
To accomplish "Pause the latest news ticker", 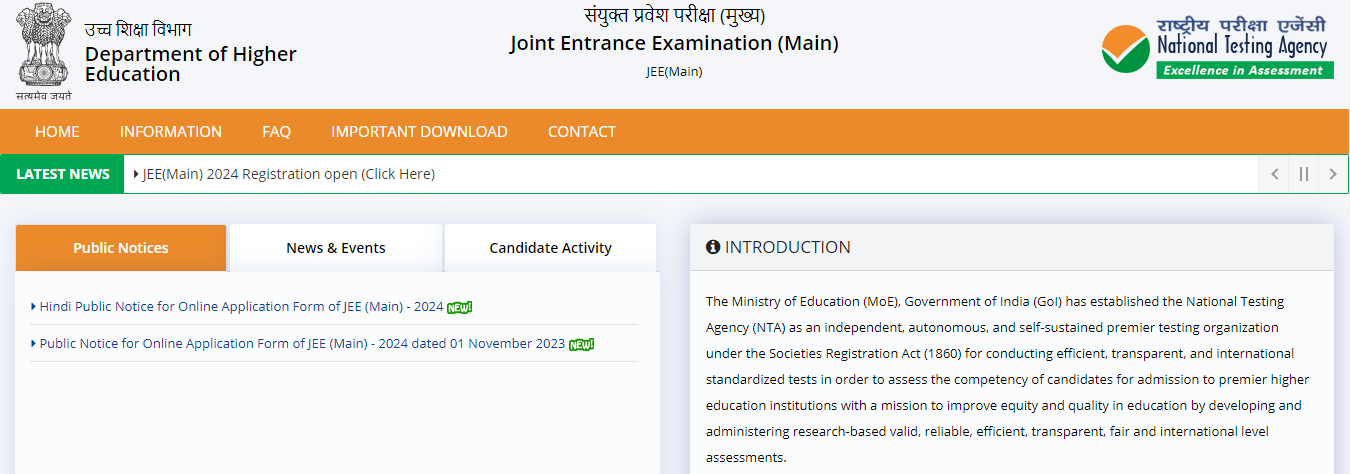I will (x=1303, y=174).
